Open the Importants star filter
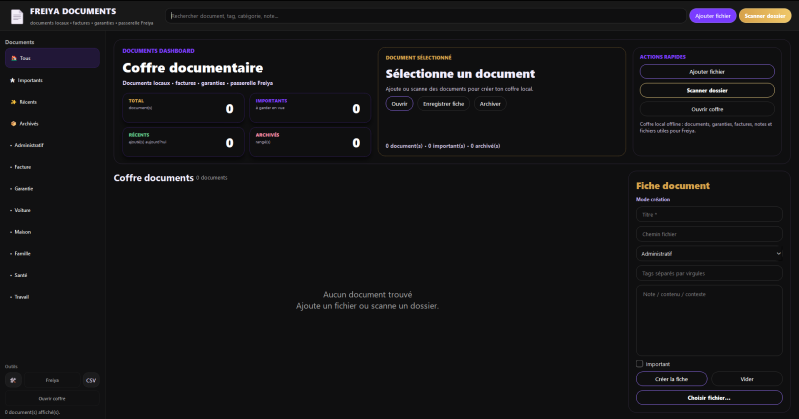 click(x=13, y=80)
